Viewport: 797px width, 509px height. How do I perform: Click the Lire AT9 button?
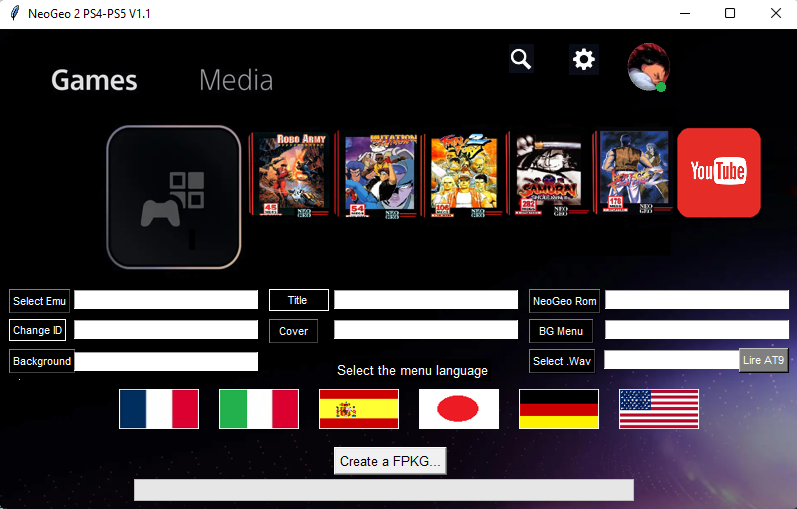coord(763,360)
